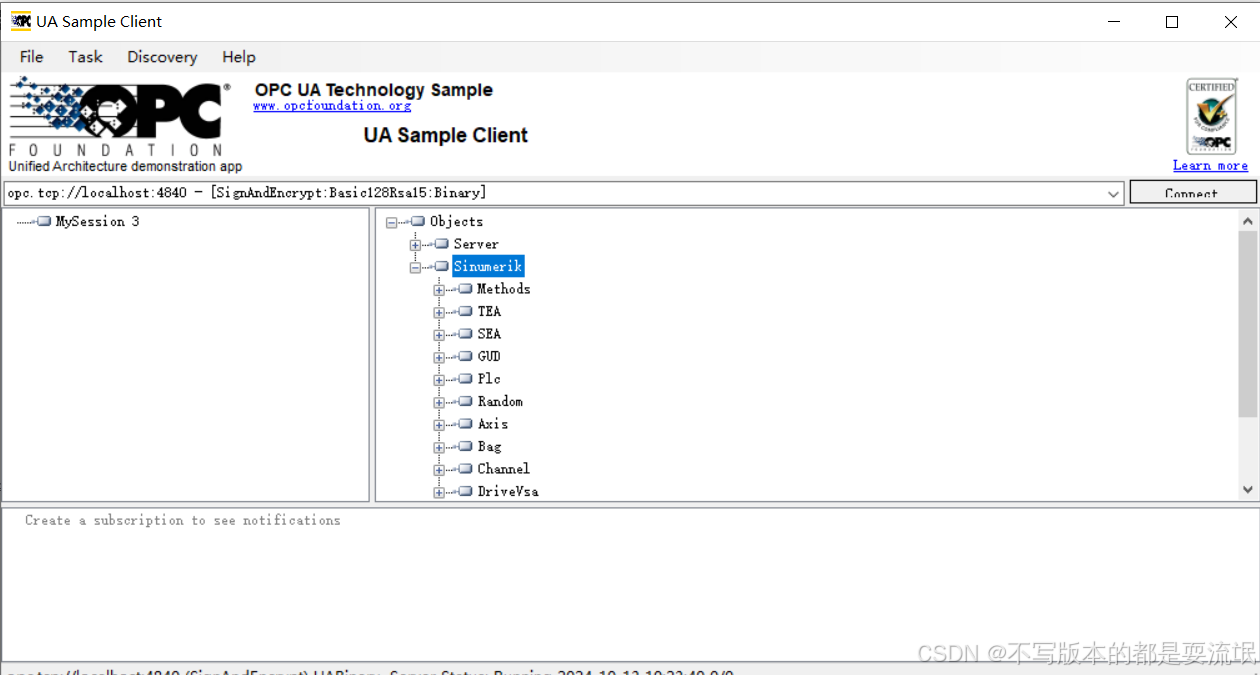Maximize the UA Sample Client window
The width and height of the screenshot is (1260, 675).
pos(1172,22)
